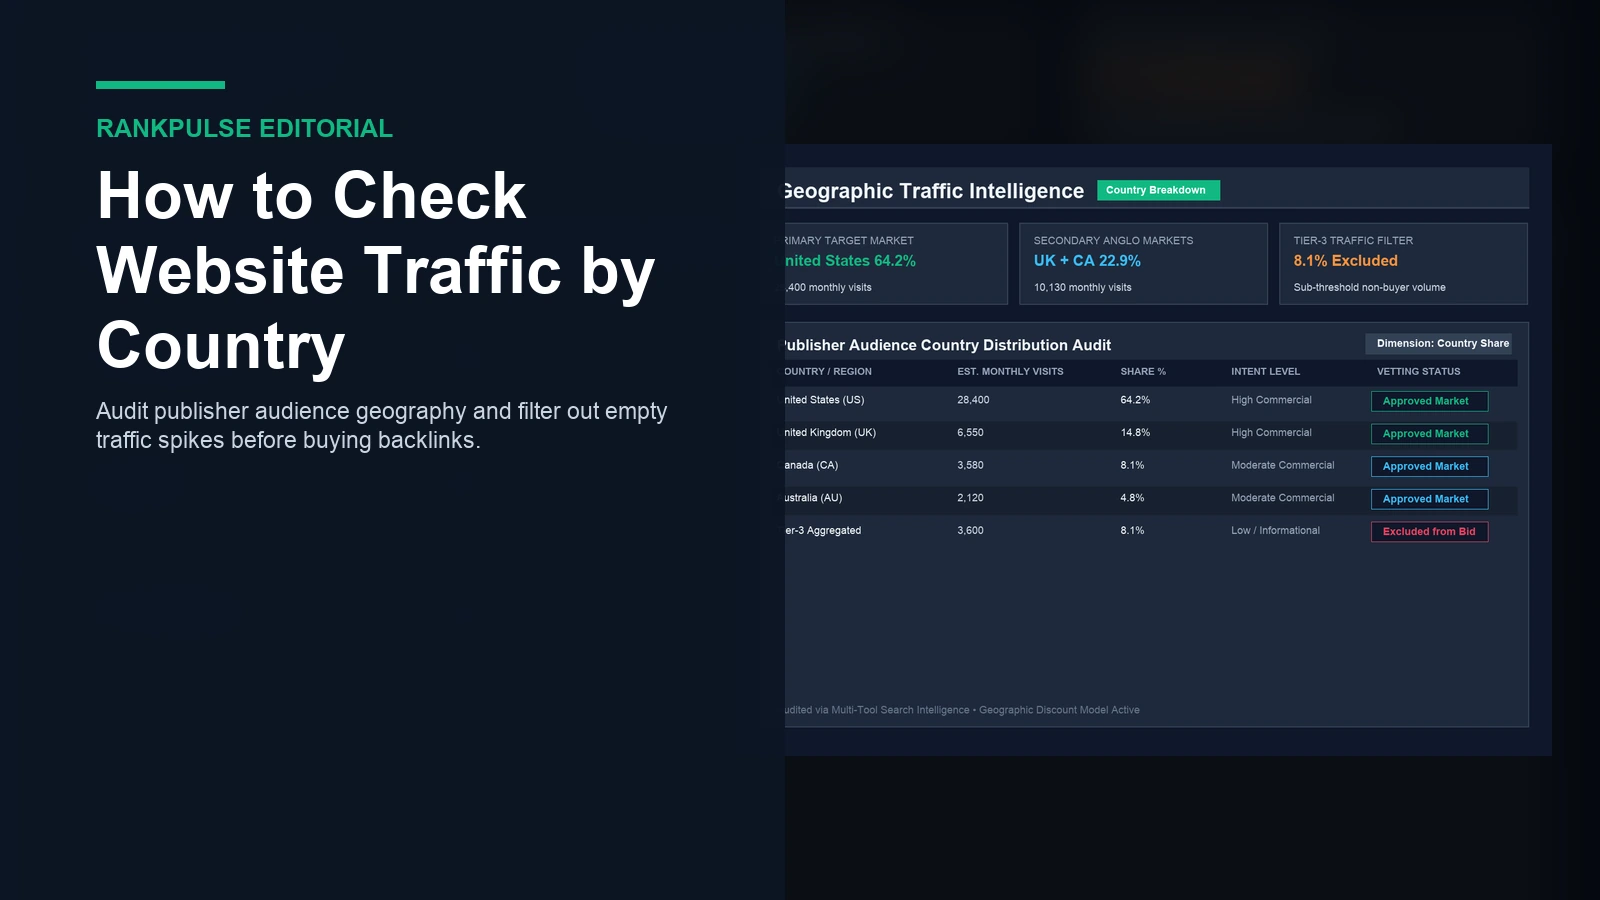
Task: Click the 3,580 visits cell
Action: pos(970,465)
